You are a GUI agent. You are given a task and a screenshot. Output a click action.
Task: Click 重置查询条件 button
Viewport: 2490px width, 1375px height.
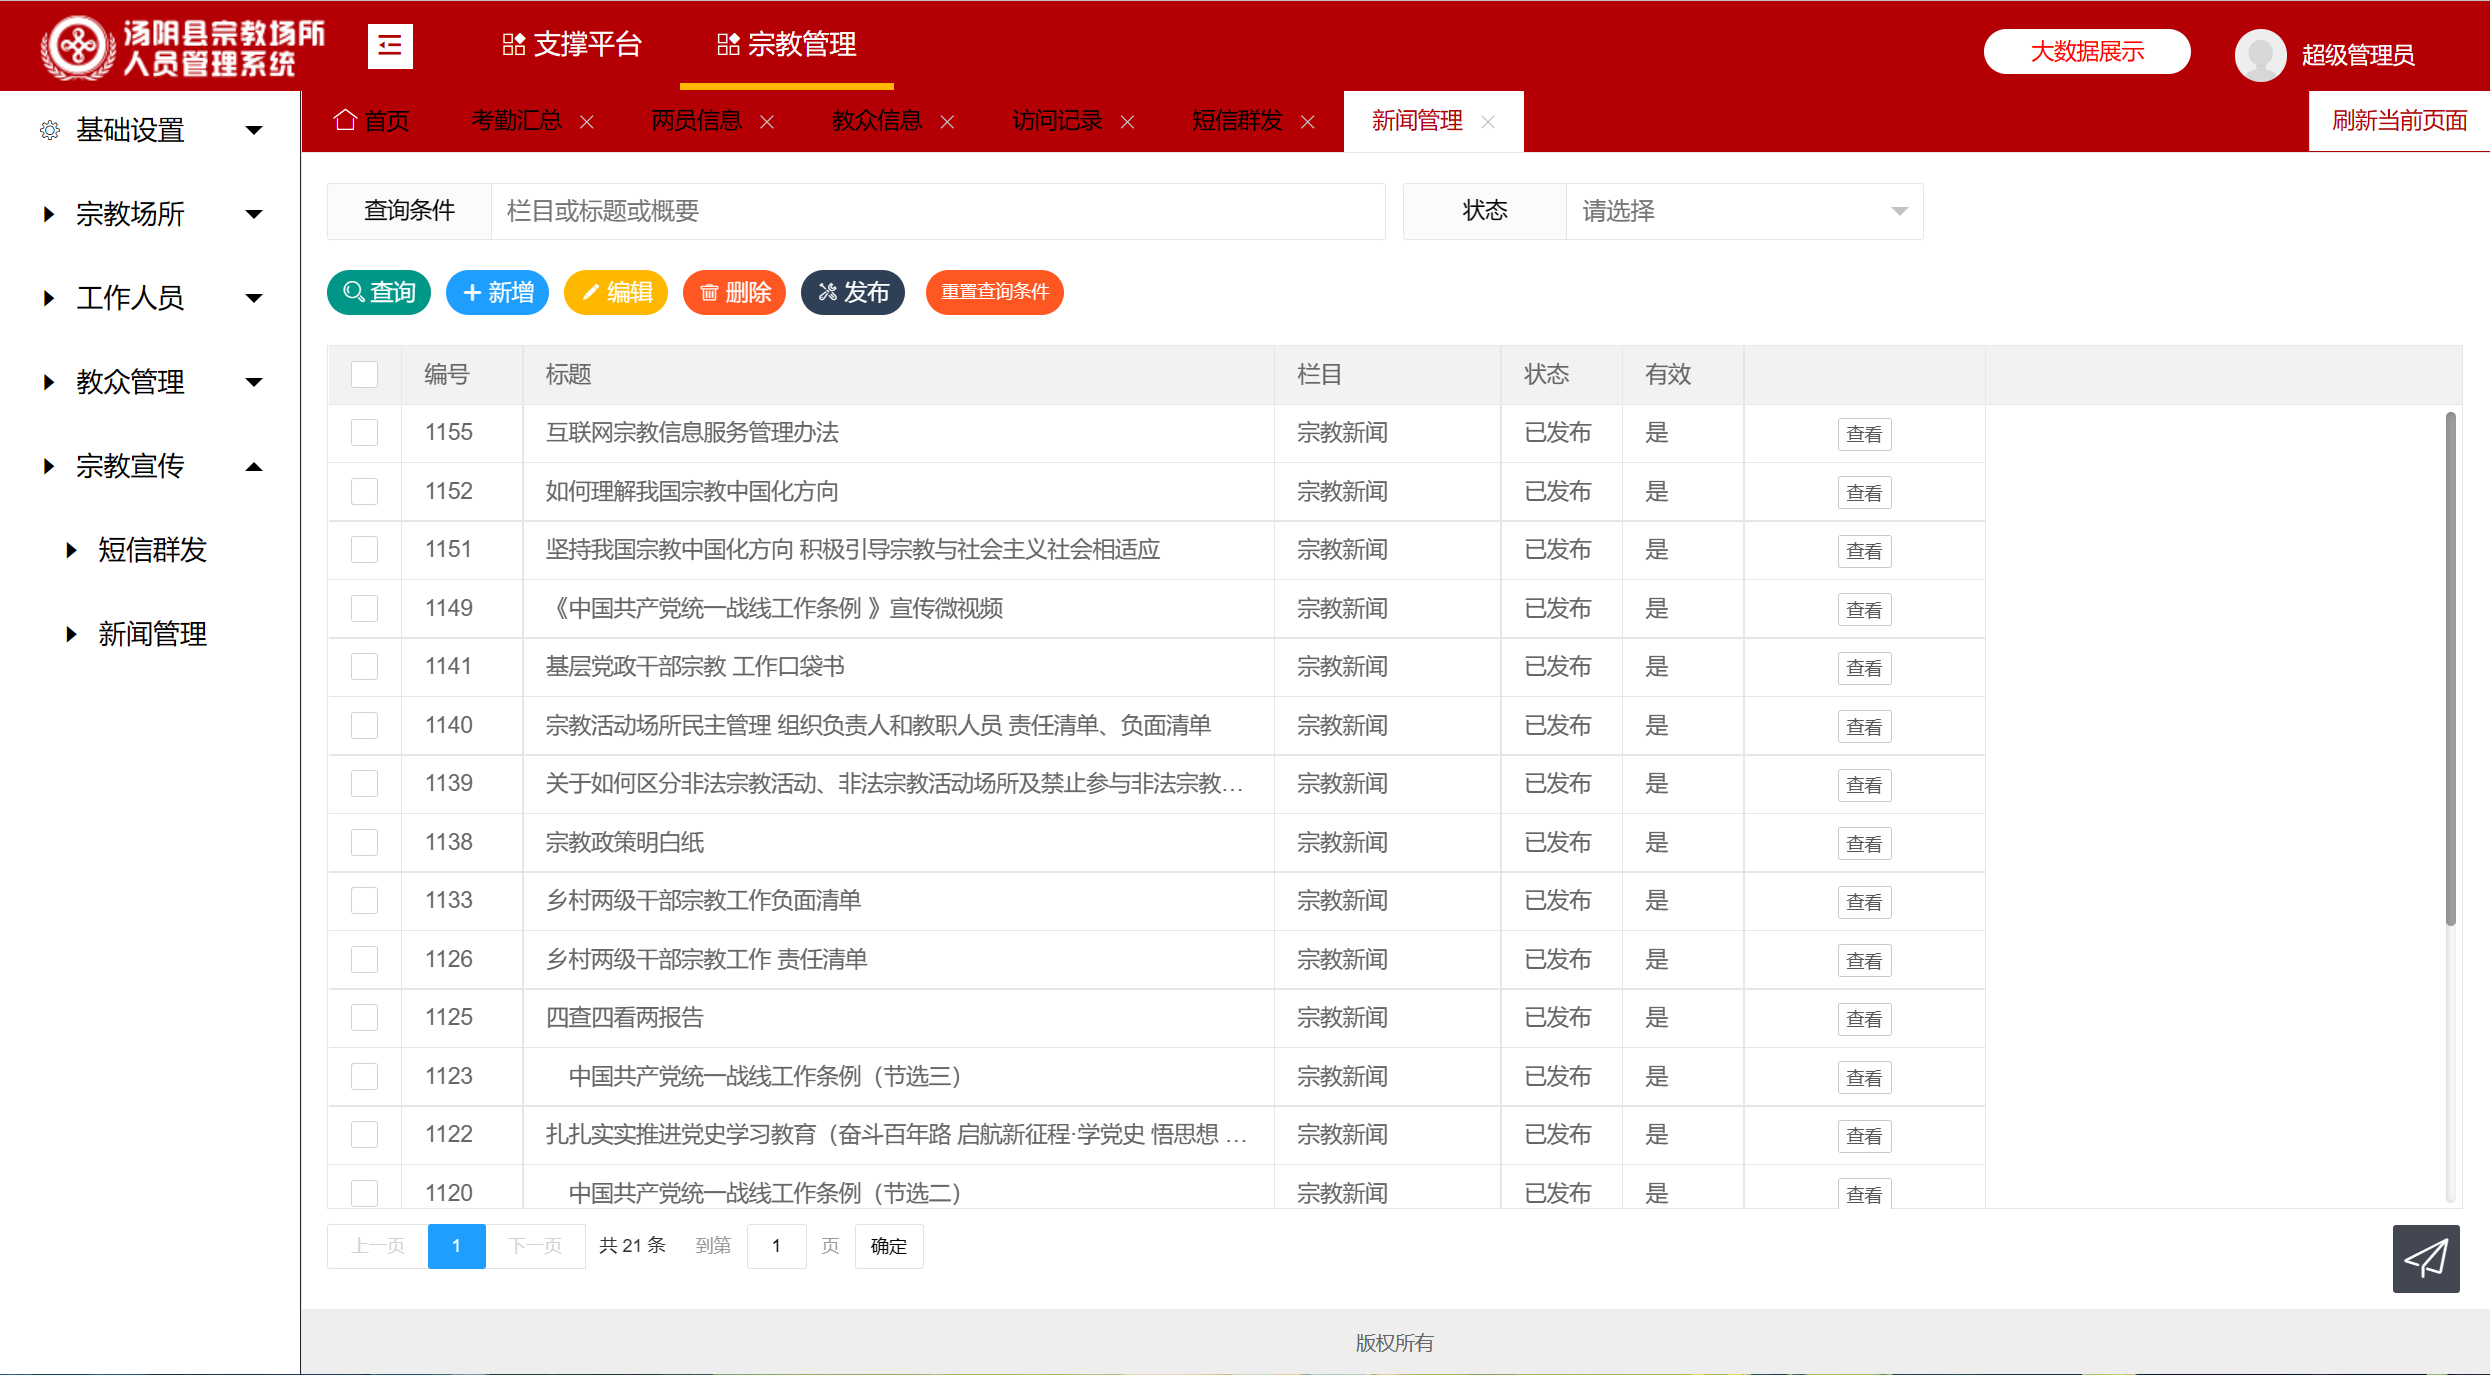tap(994, 292)
